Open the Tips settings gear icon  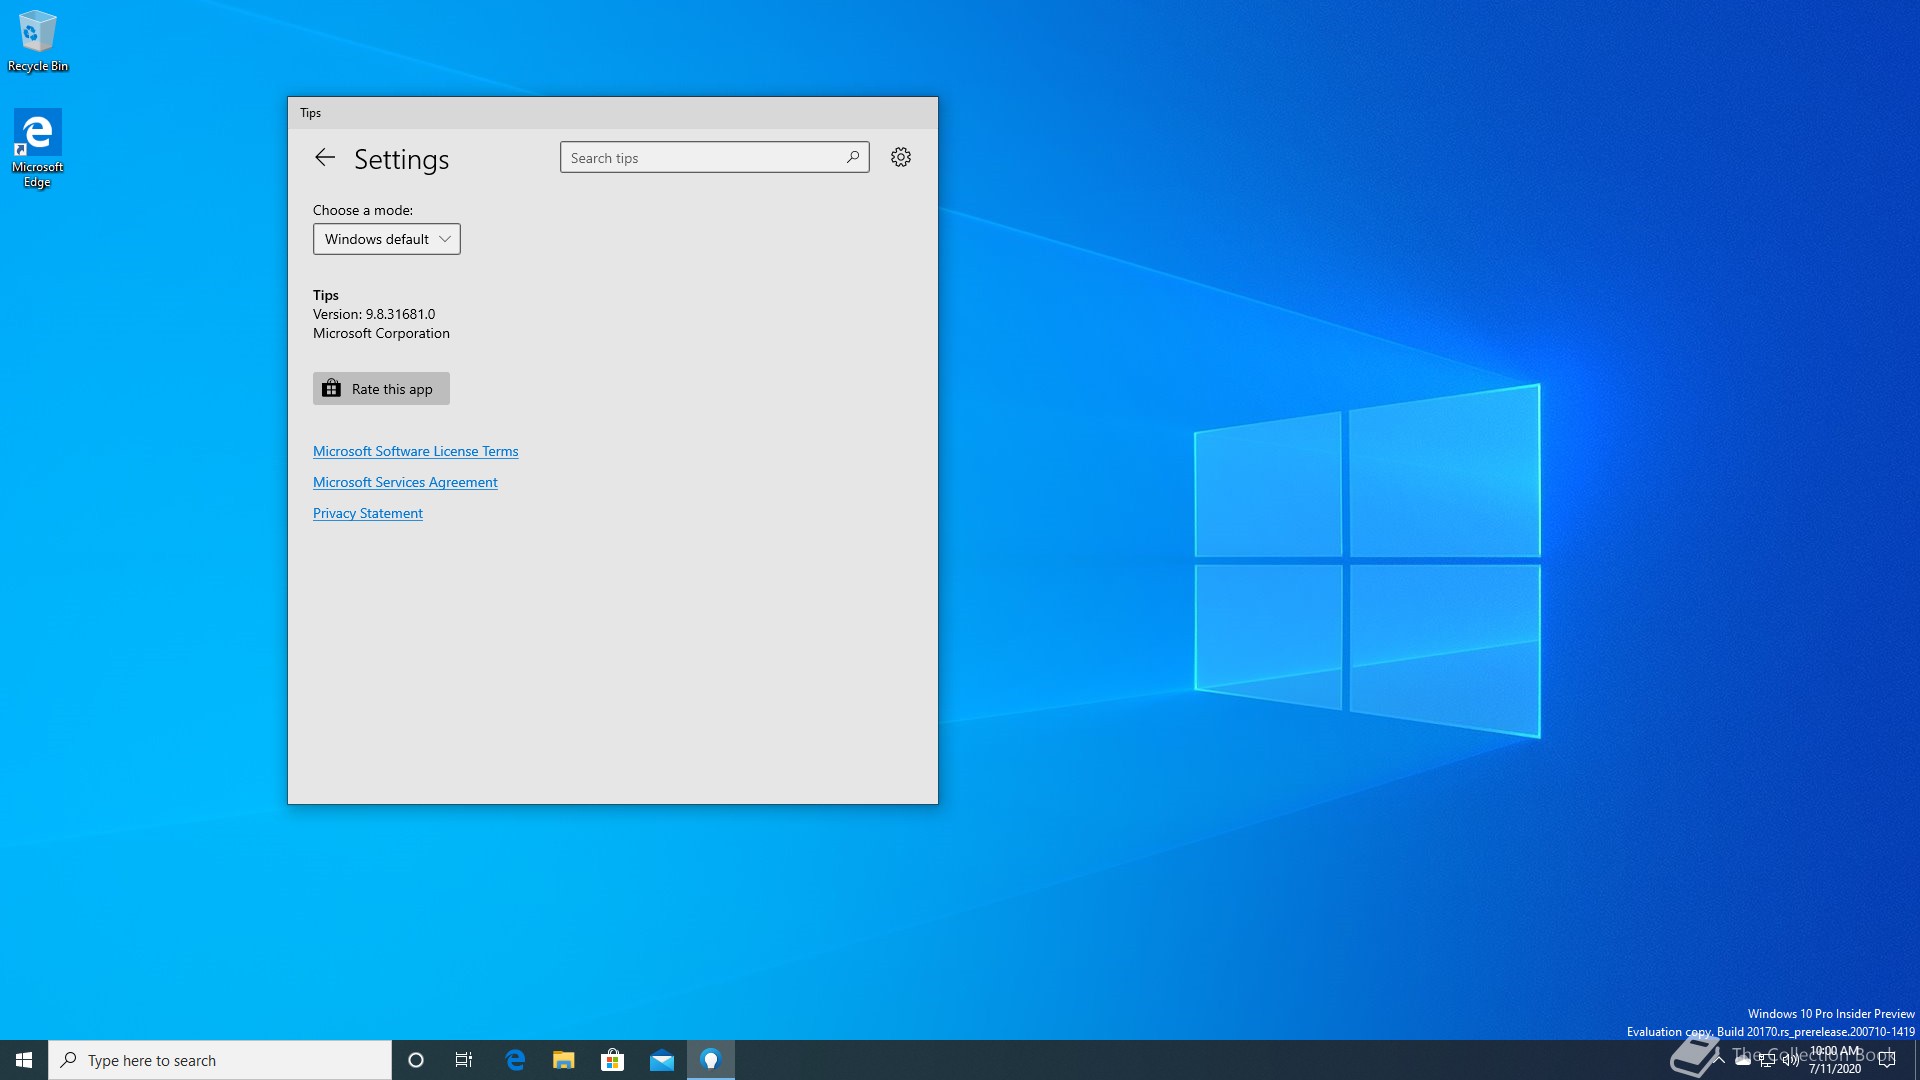pyautogui.click(x=901, y=157)
